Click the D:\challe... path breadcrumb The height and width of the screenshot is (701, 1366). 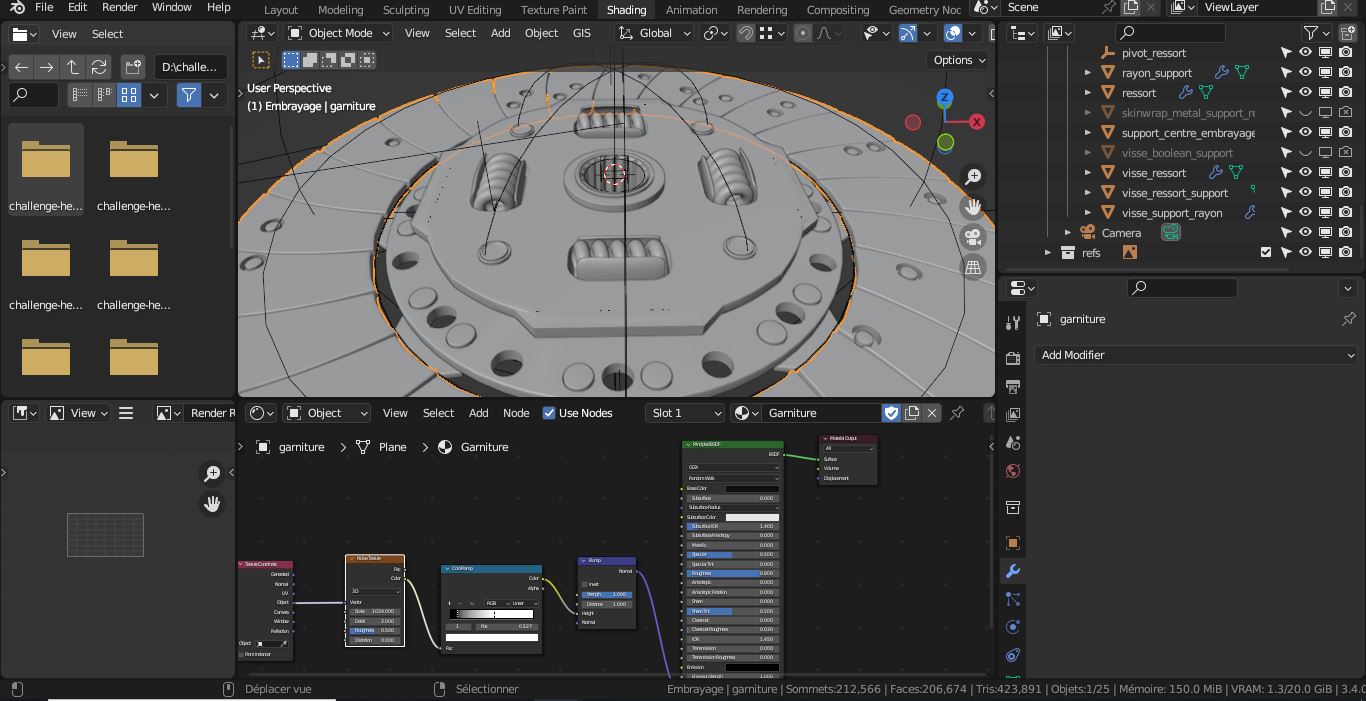click(x=190, y=66)
